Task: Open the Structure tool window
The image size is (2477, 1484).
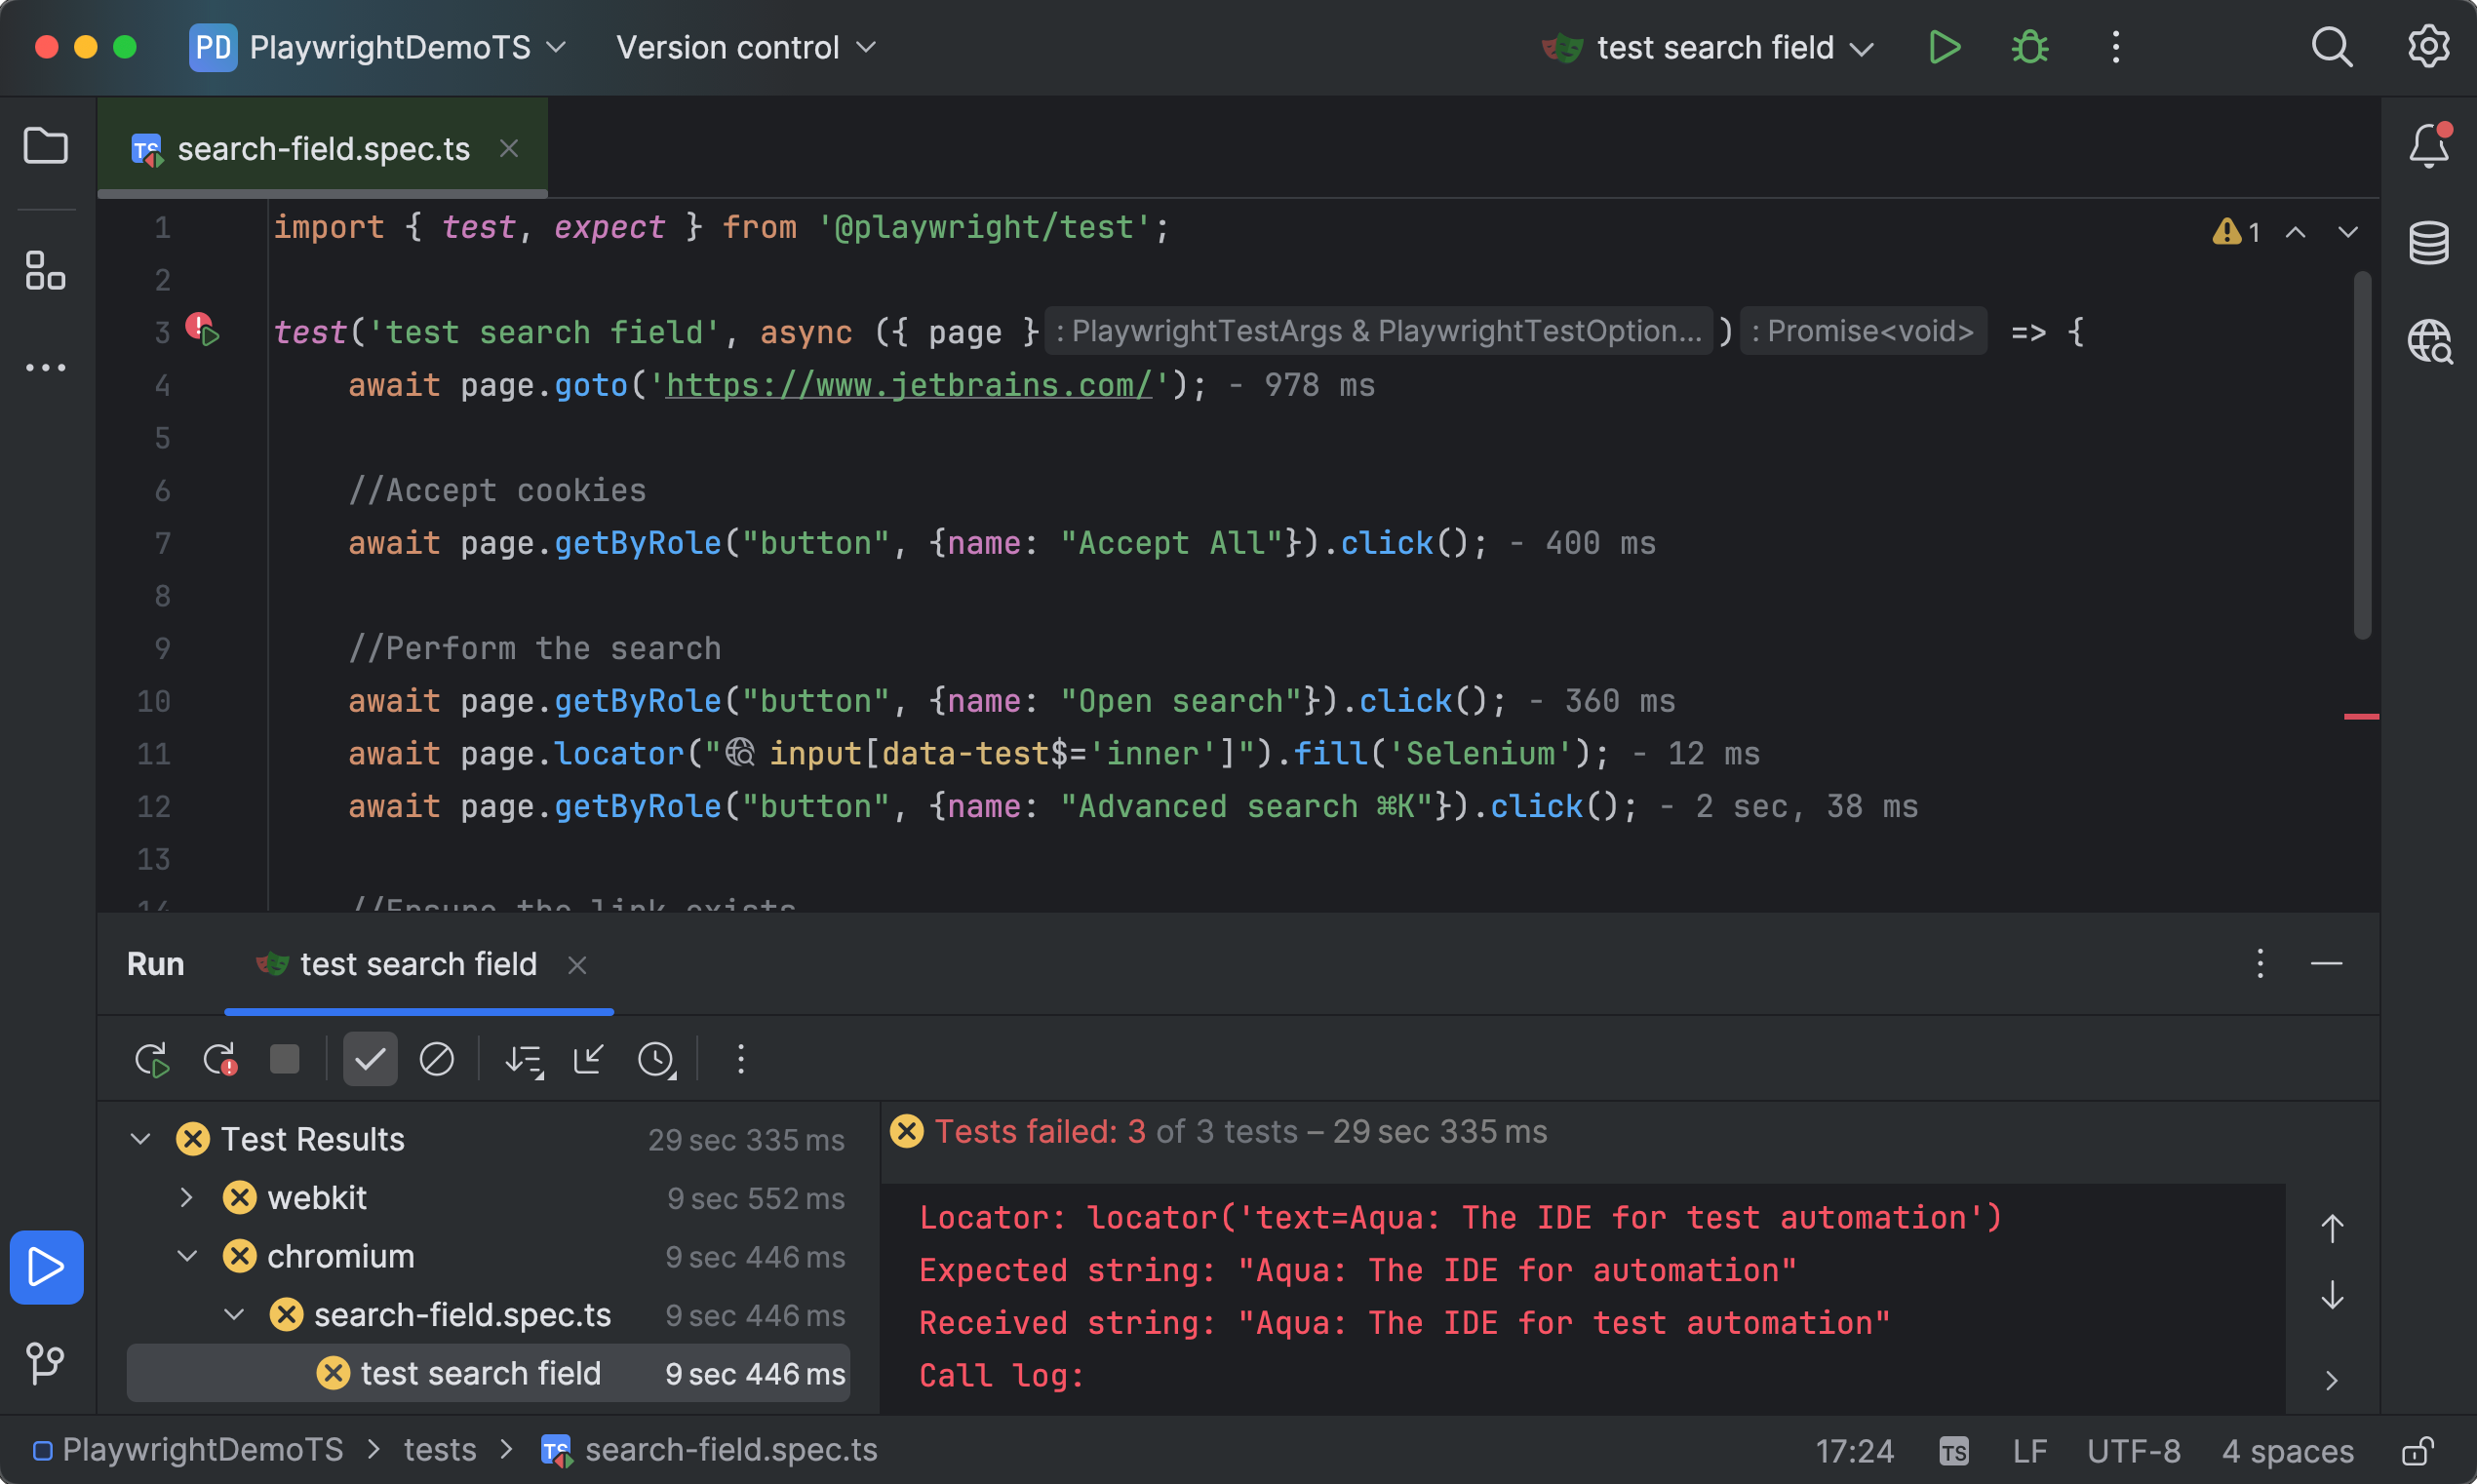Action: point(46,271)
